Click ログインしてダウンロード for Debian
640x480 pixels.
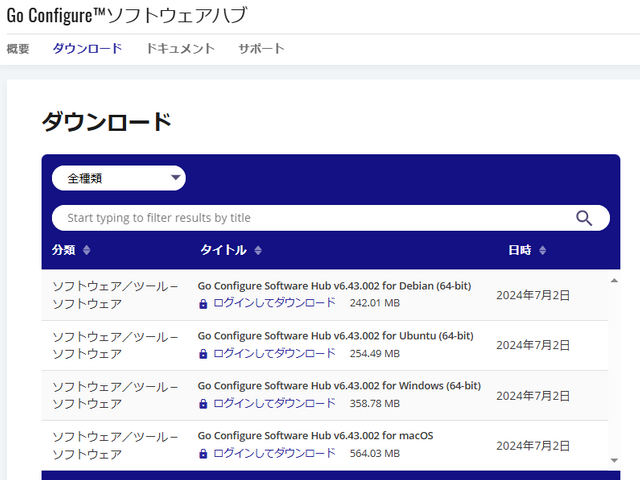(274, 303)
